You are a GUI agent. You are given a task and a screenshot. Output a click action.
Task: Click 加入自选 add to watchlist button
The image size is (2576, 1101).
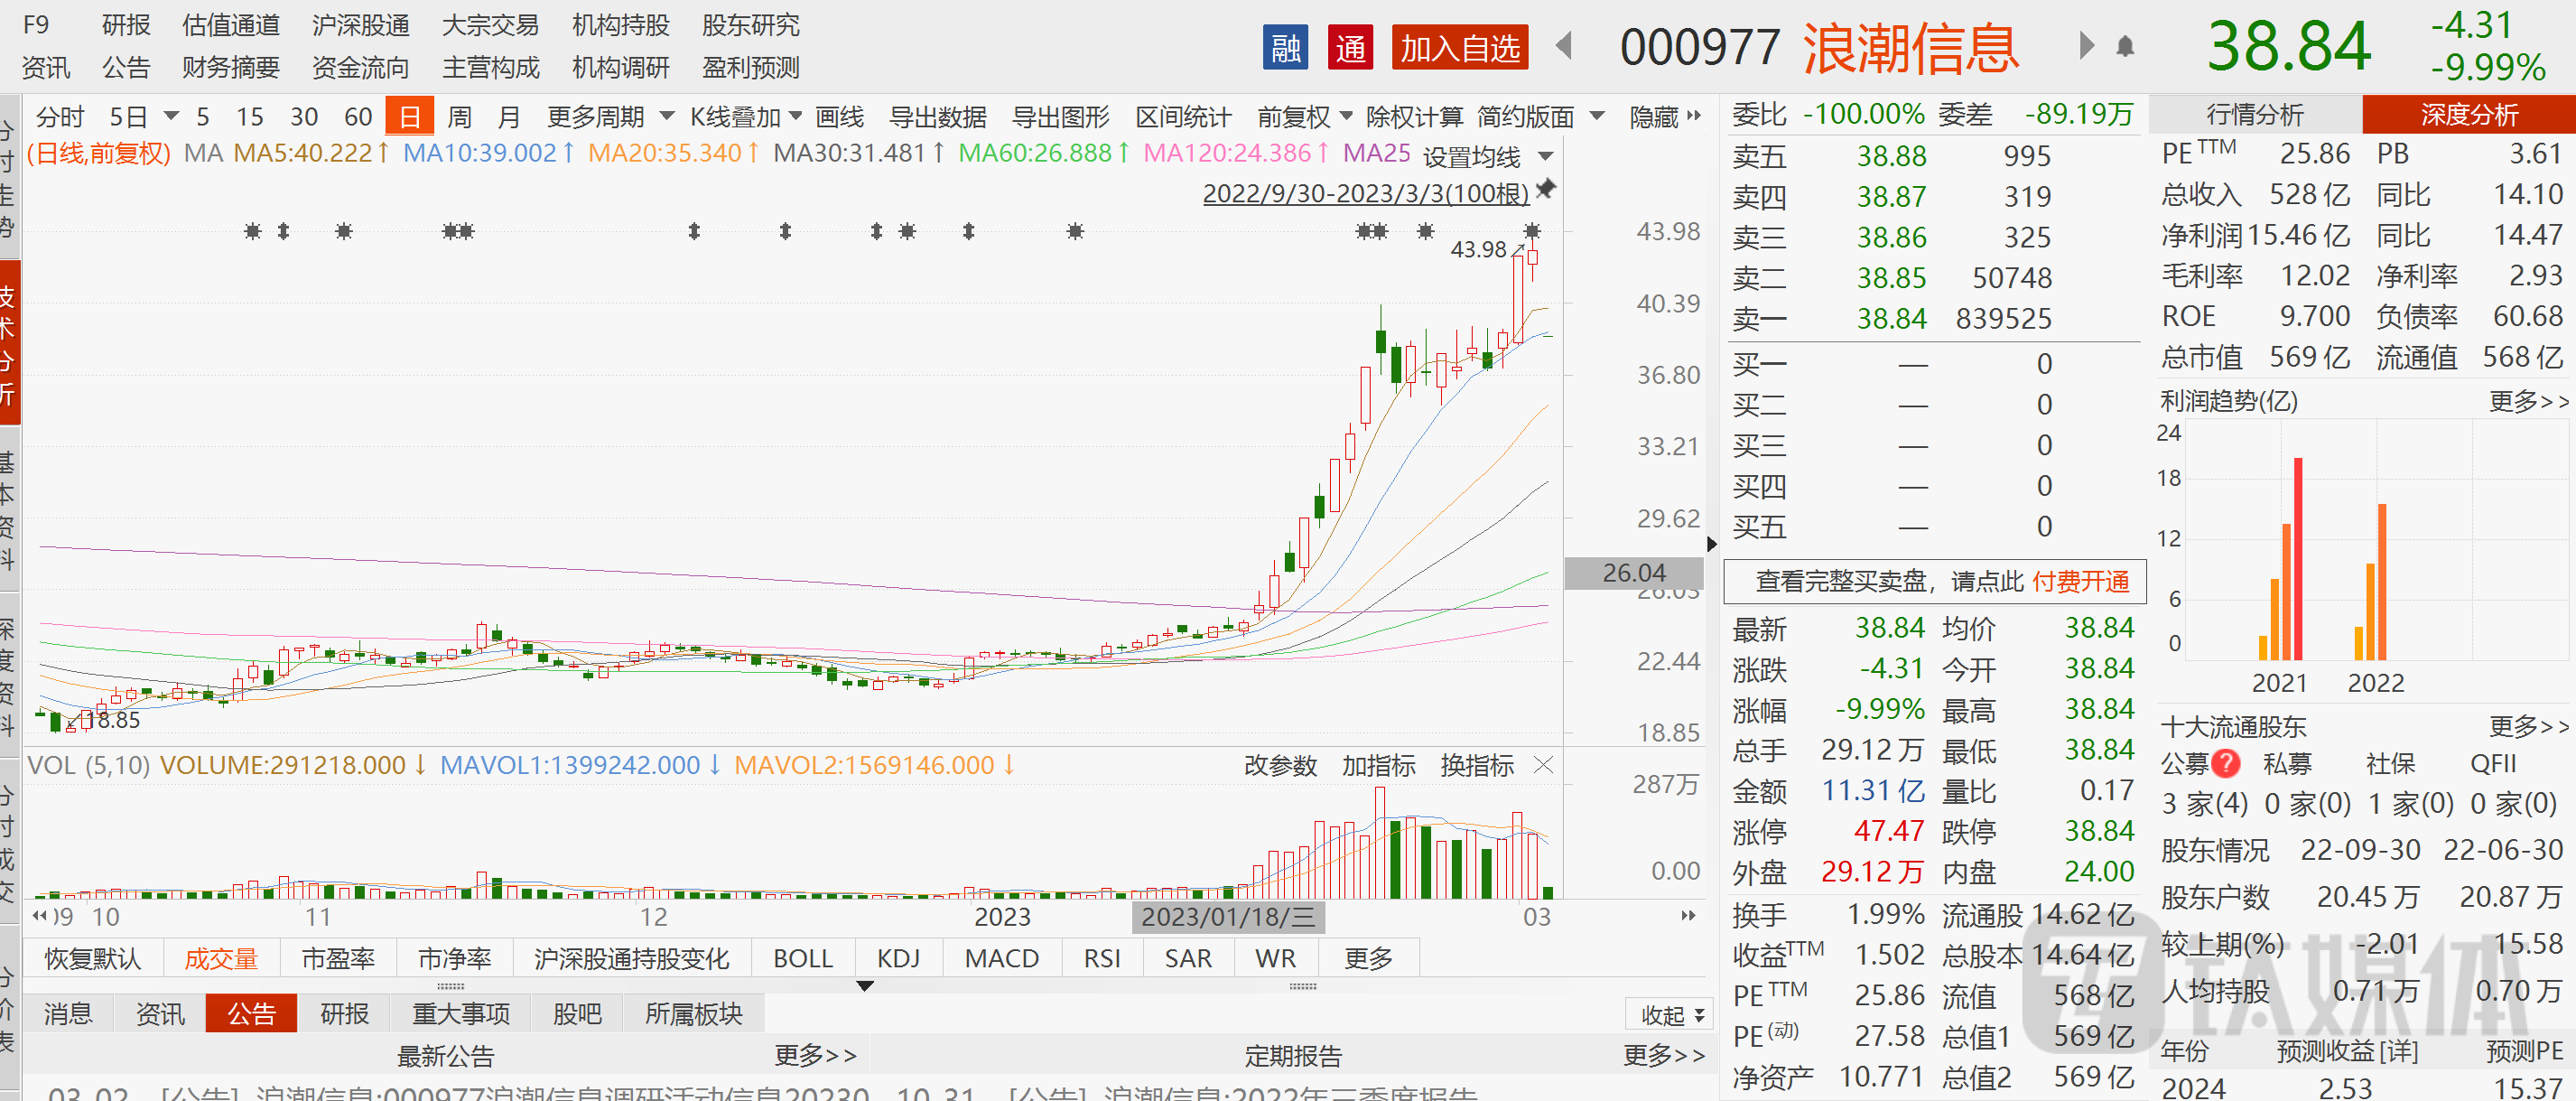(1459, 47)
